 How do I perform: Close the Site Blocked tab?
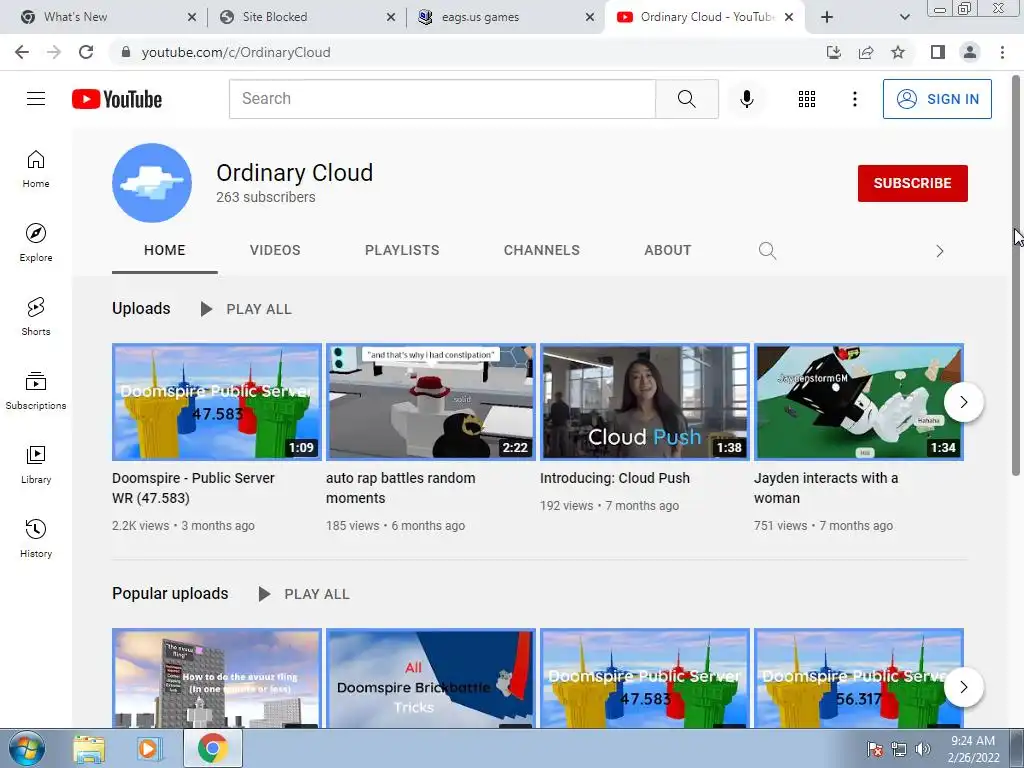[x=391, y=17]
